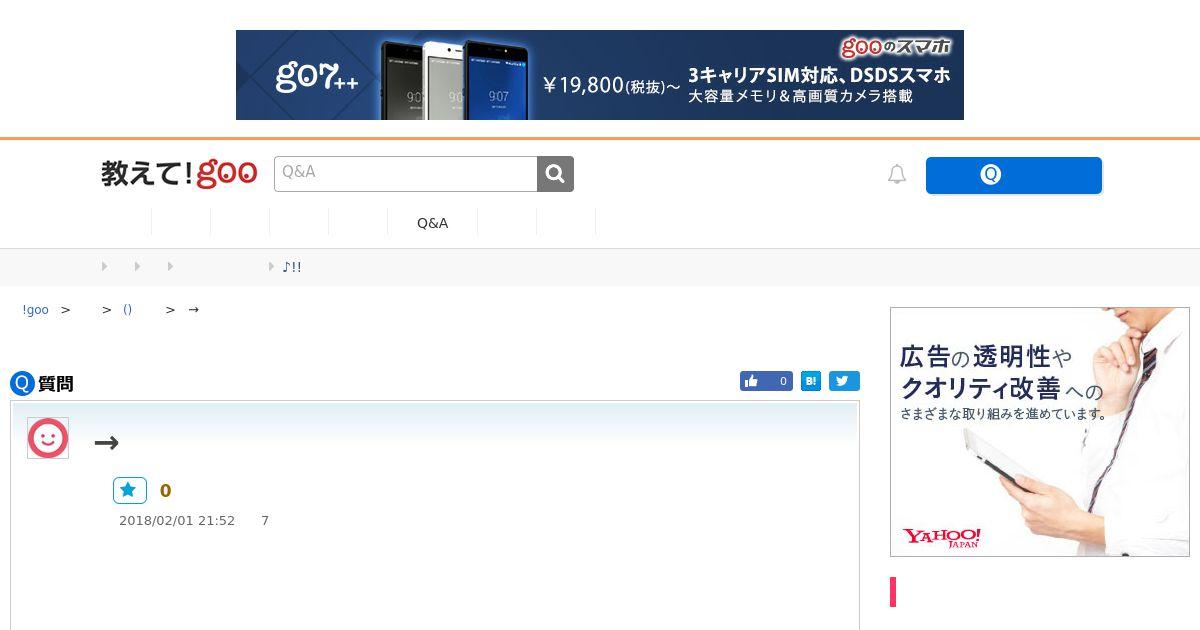The height and width of the screenshot is (630, 1200).
Task: Click the question title arrow text
Action: pos(106,442)
